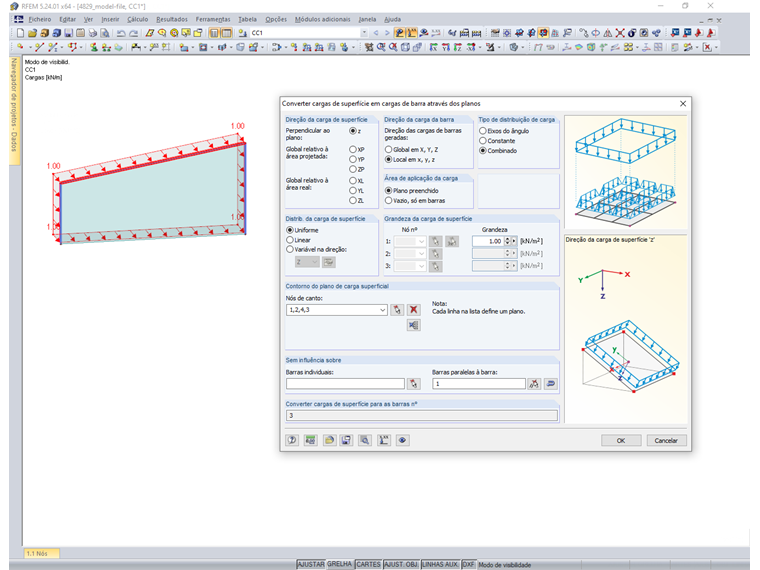Click the help question-mark icon in dialog
The width and height of the screenshot is (760, 570).
point(292,440)
